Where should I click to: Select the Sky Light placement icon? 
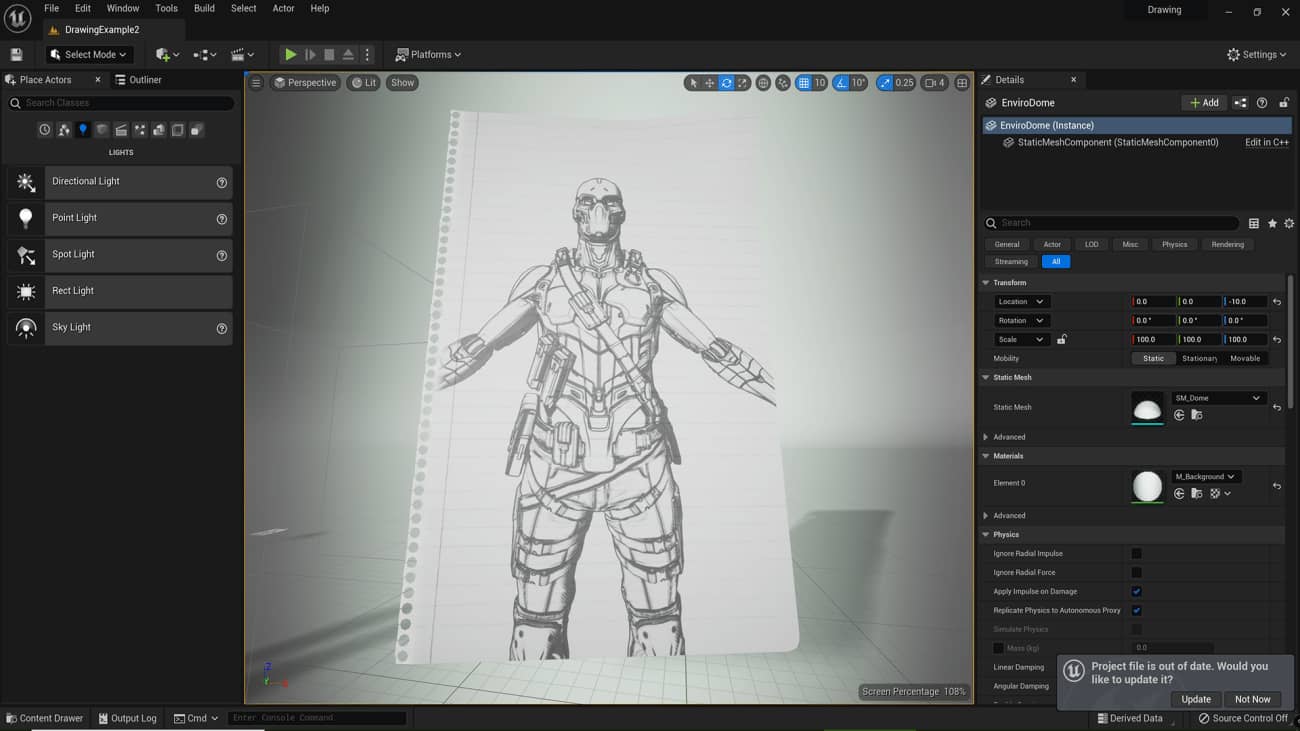click(x=26, y=327)
